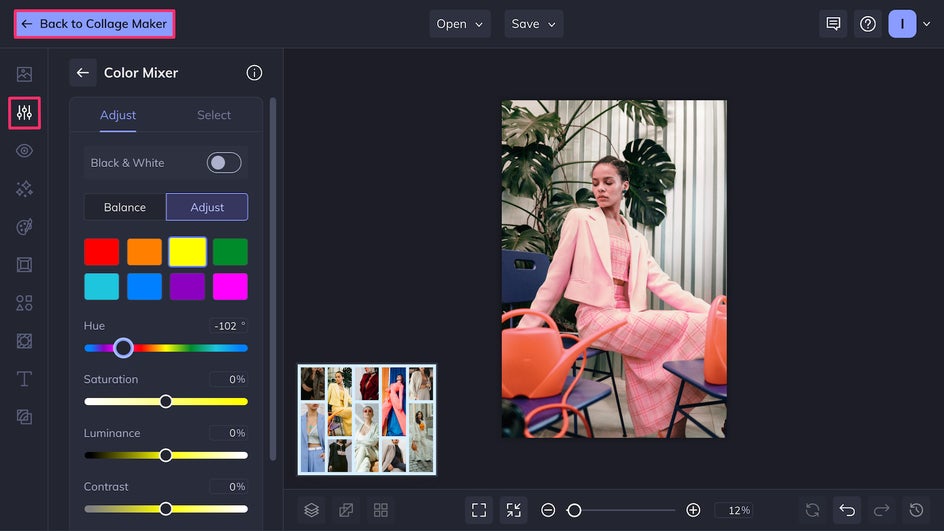Open the Open dropdown menu
This screenshot has width=944, height=531.
point(460,24)
